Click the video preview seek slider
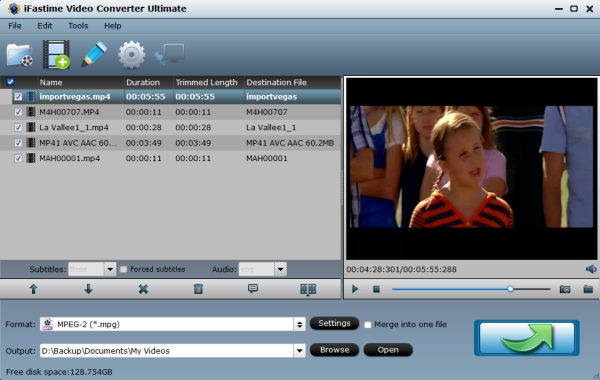Image resolution: width=600 pixels, height=380 pixels. click(x=471, y=289)
